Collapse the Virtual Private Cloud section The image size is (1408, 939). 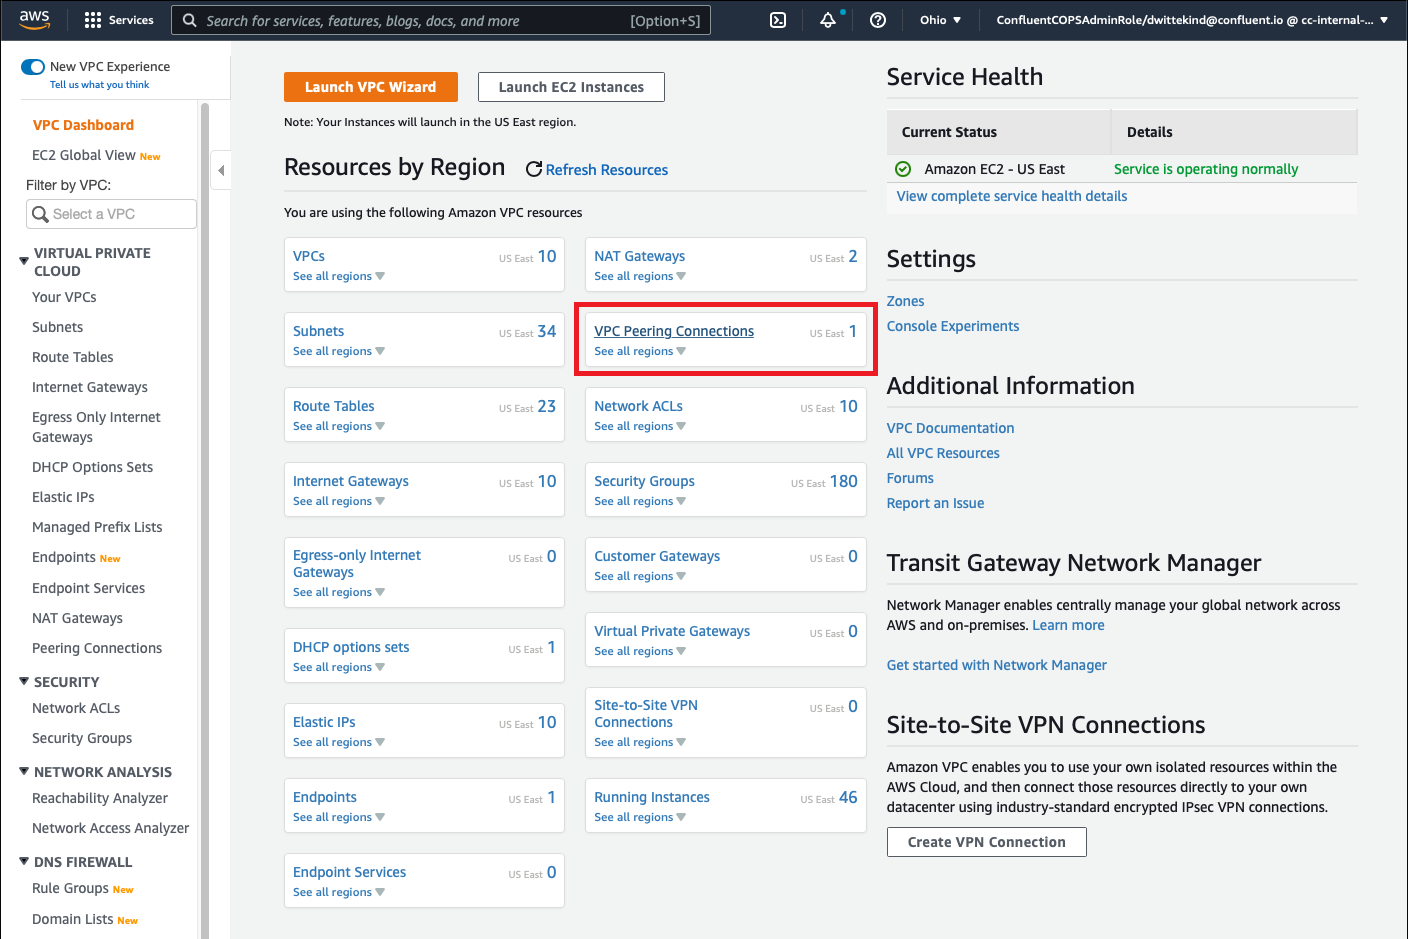(24, 261)
